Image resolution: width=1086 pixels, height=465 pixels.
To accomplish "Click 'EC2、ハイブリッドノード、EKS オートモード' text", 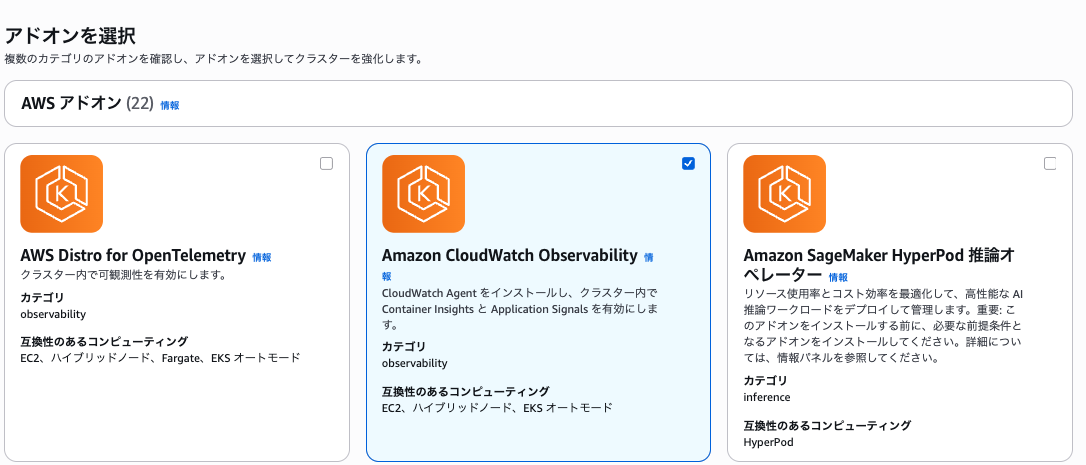I will (497, 408).
